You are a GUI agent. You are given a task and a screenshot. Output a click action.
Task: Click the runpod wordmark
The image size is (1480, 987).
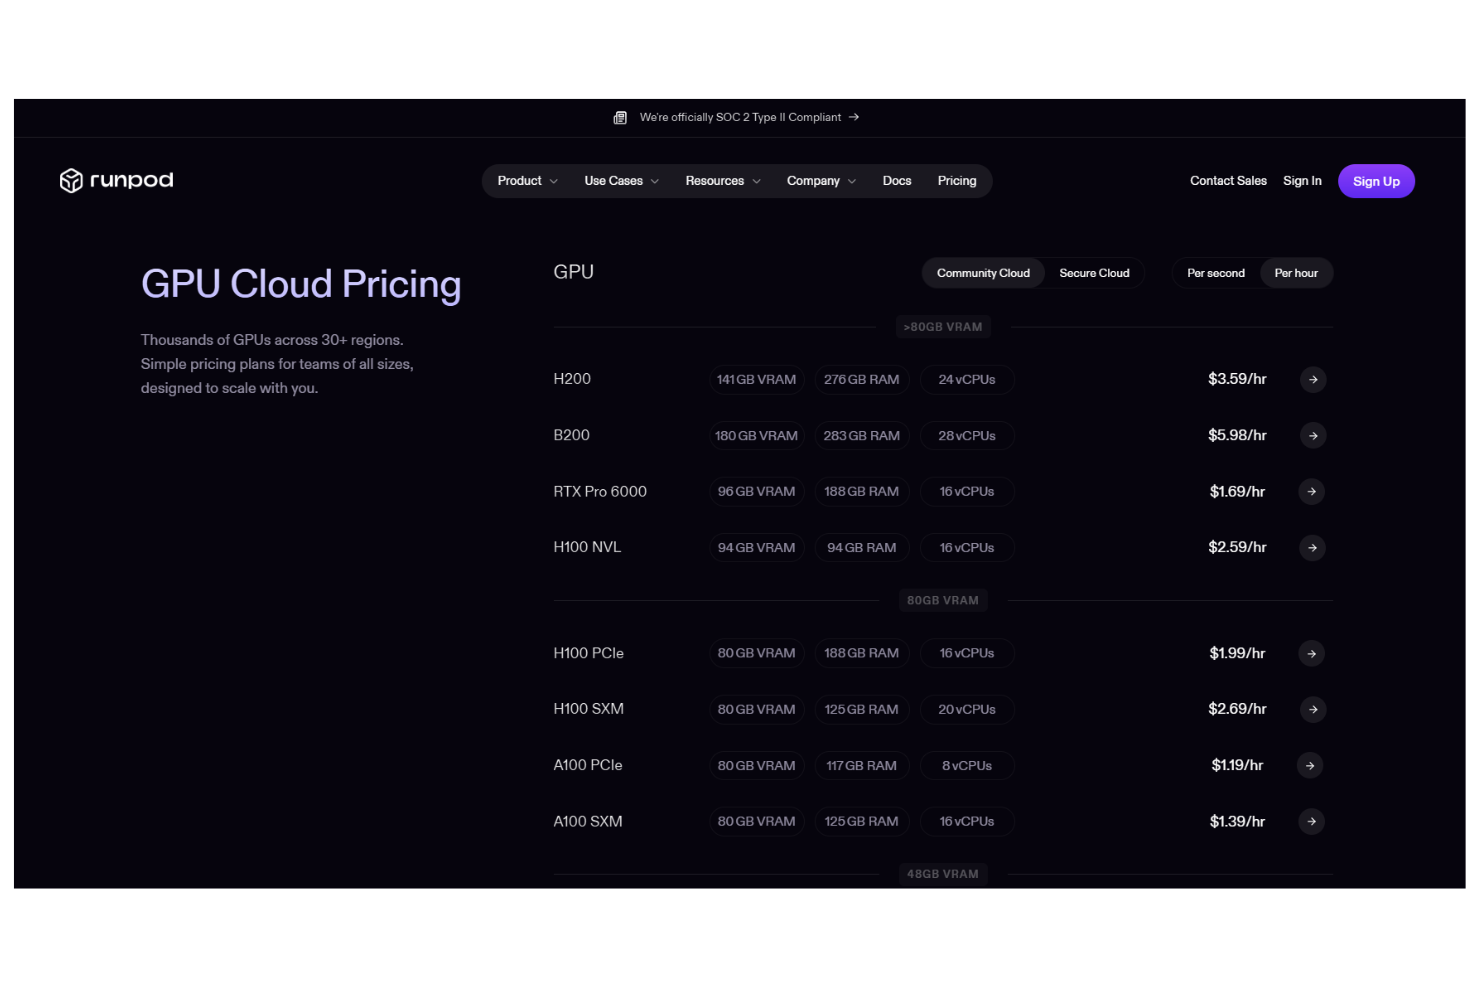(x=132, y=181)
